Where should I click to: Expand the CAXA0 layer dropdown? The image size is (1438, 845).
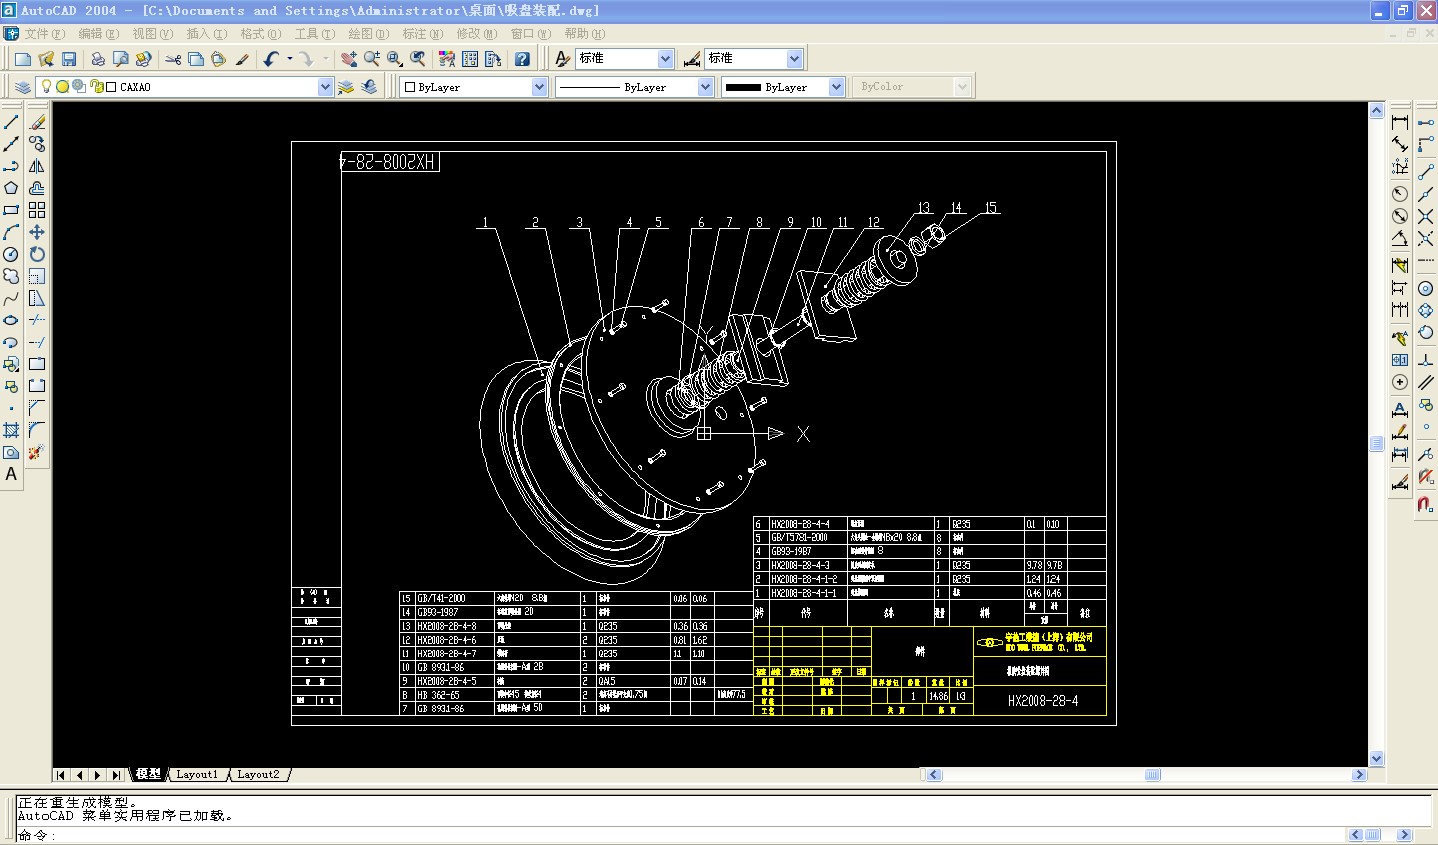pos(325,87)
